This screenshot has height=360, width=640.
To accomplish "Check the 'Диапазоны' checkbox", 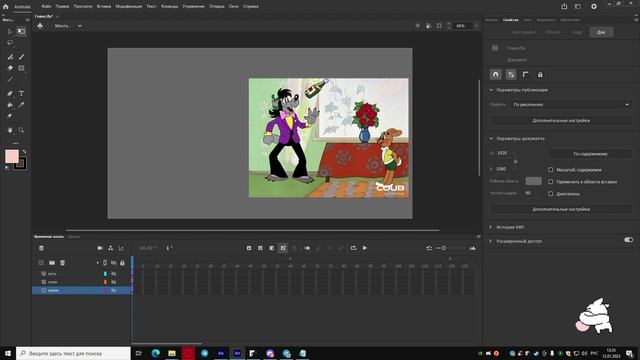I will pos(551,194).
